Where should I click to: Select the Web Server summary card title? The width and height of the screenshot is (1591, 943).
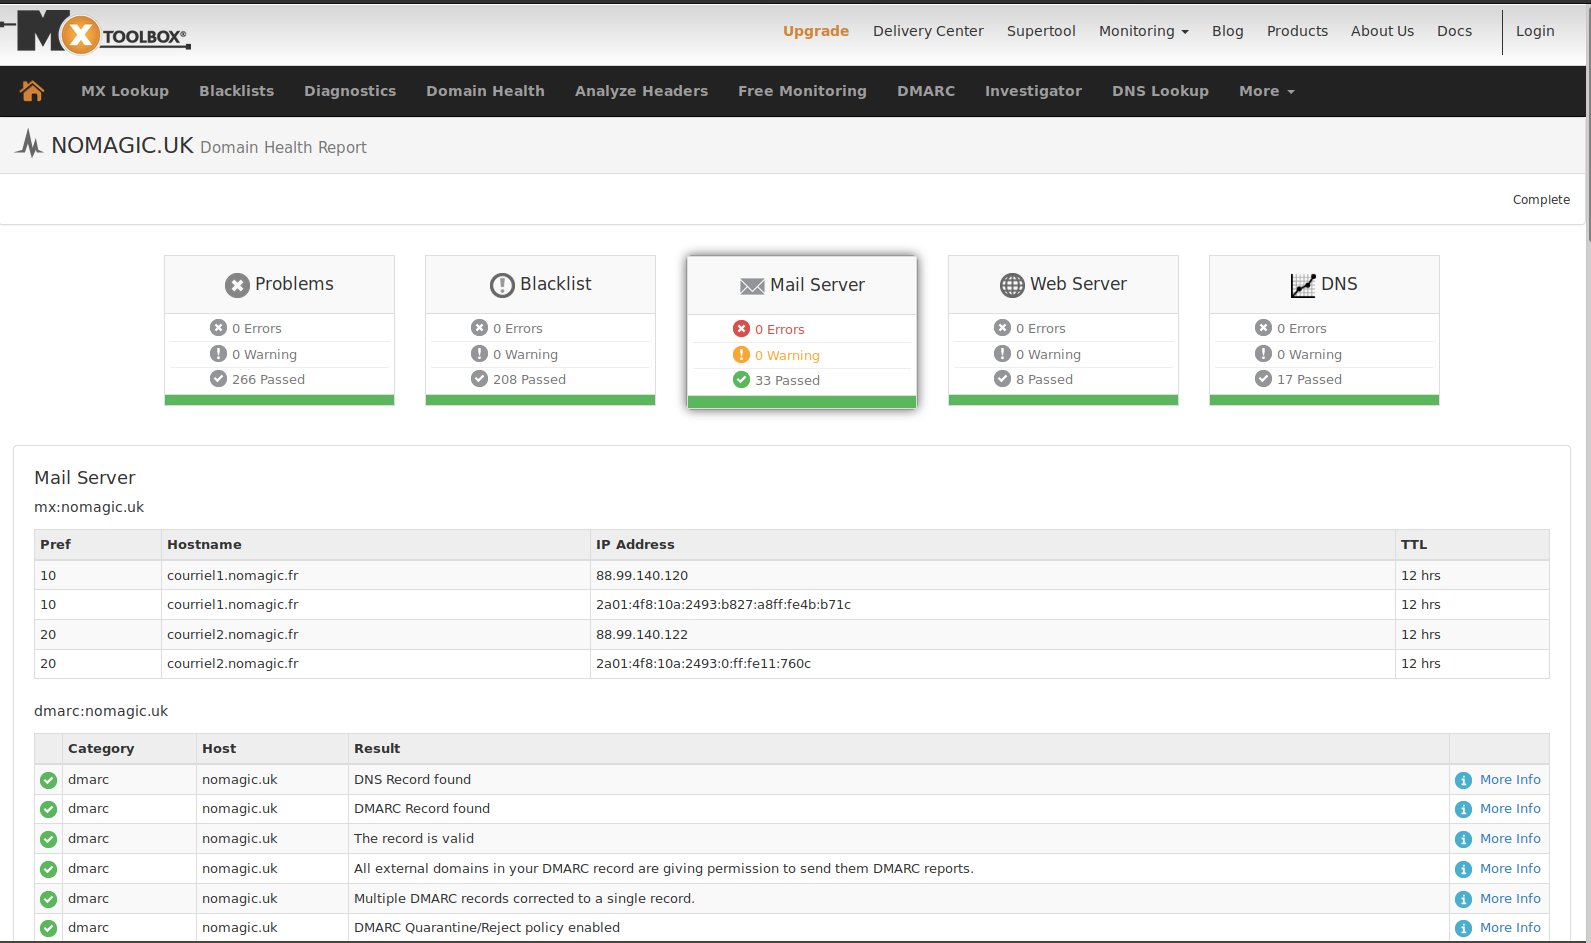click(1078, 284)
